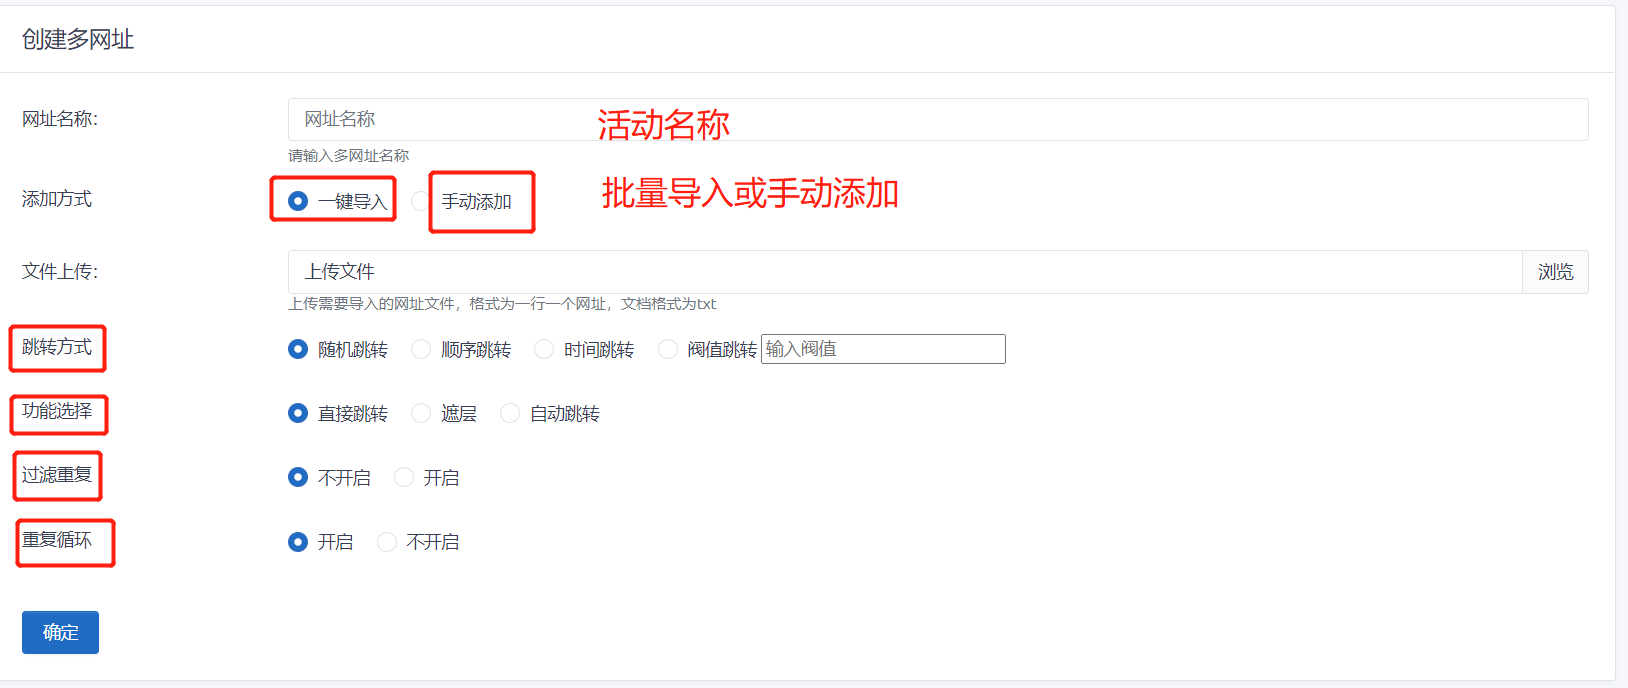
Task: Click the 网址名称 input field
Action: point(938,119)
